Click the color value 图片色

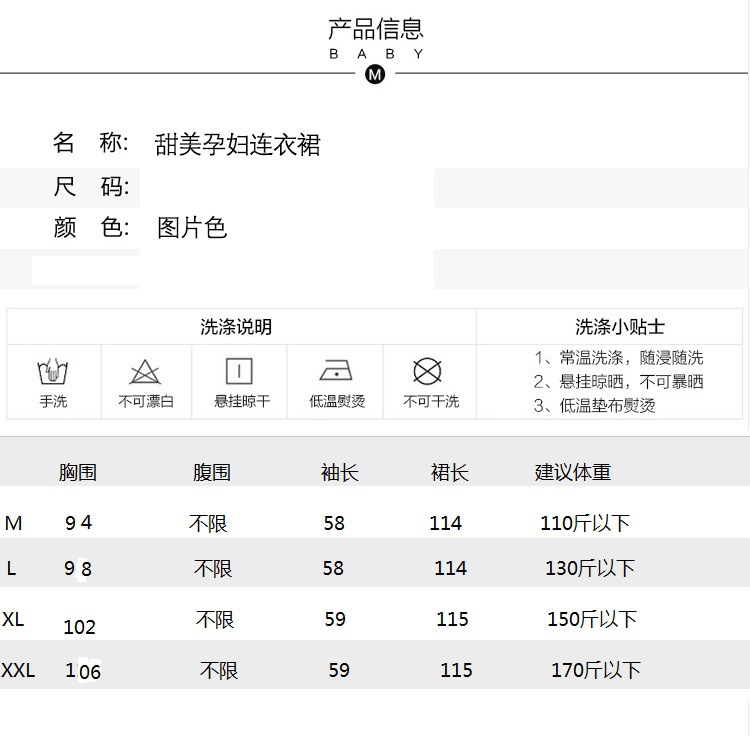click(x=192, y=228)
